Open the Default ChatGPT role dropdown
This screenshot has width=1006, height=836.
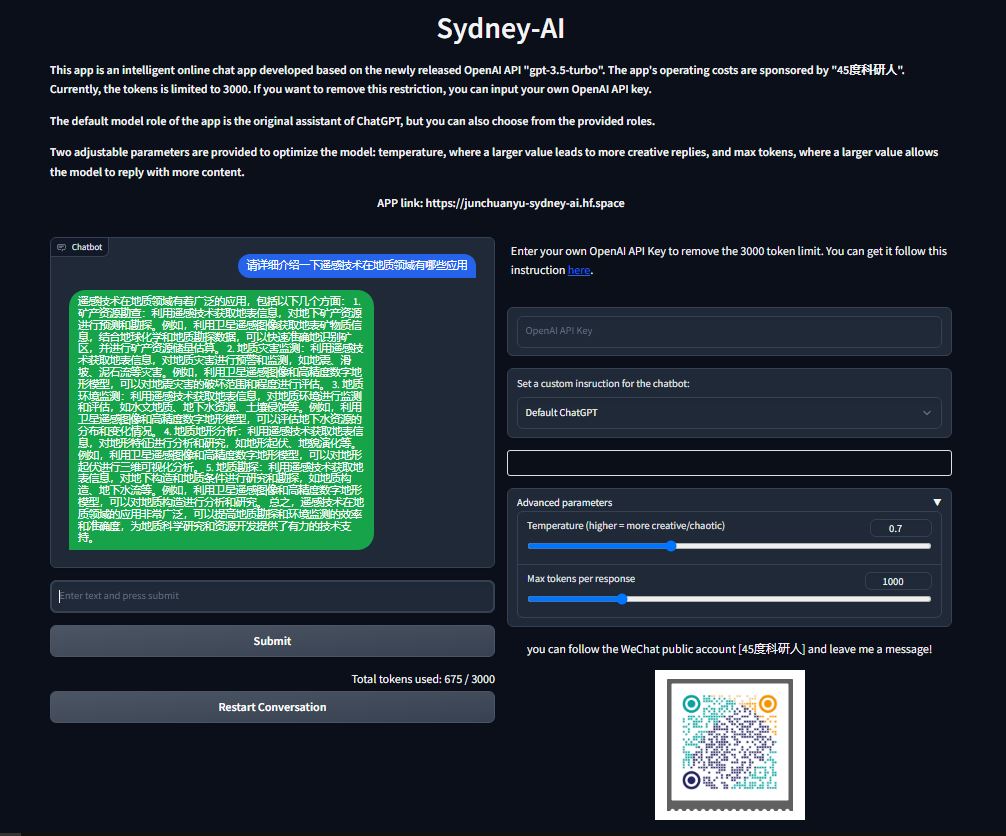click(728, 412)
